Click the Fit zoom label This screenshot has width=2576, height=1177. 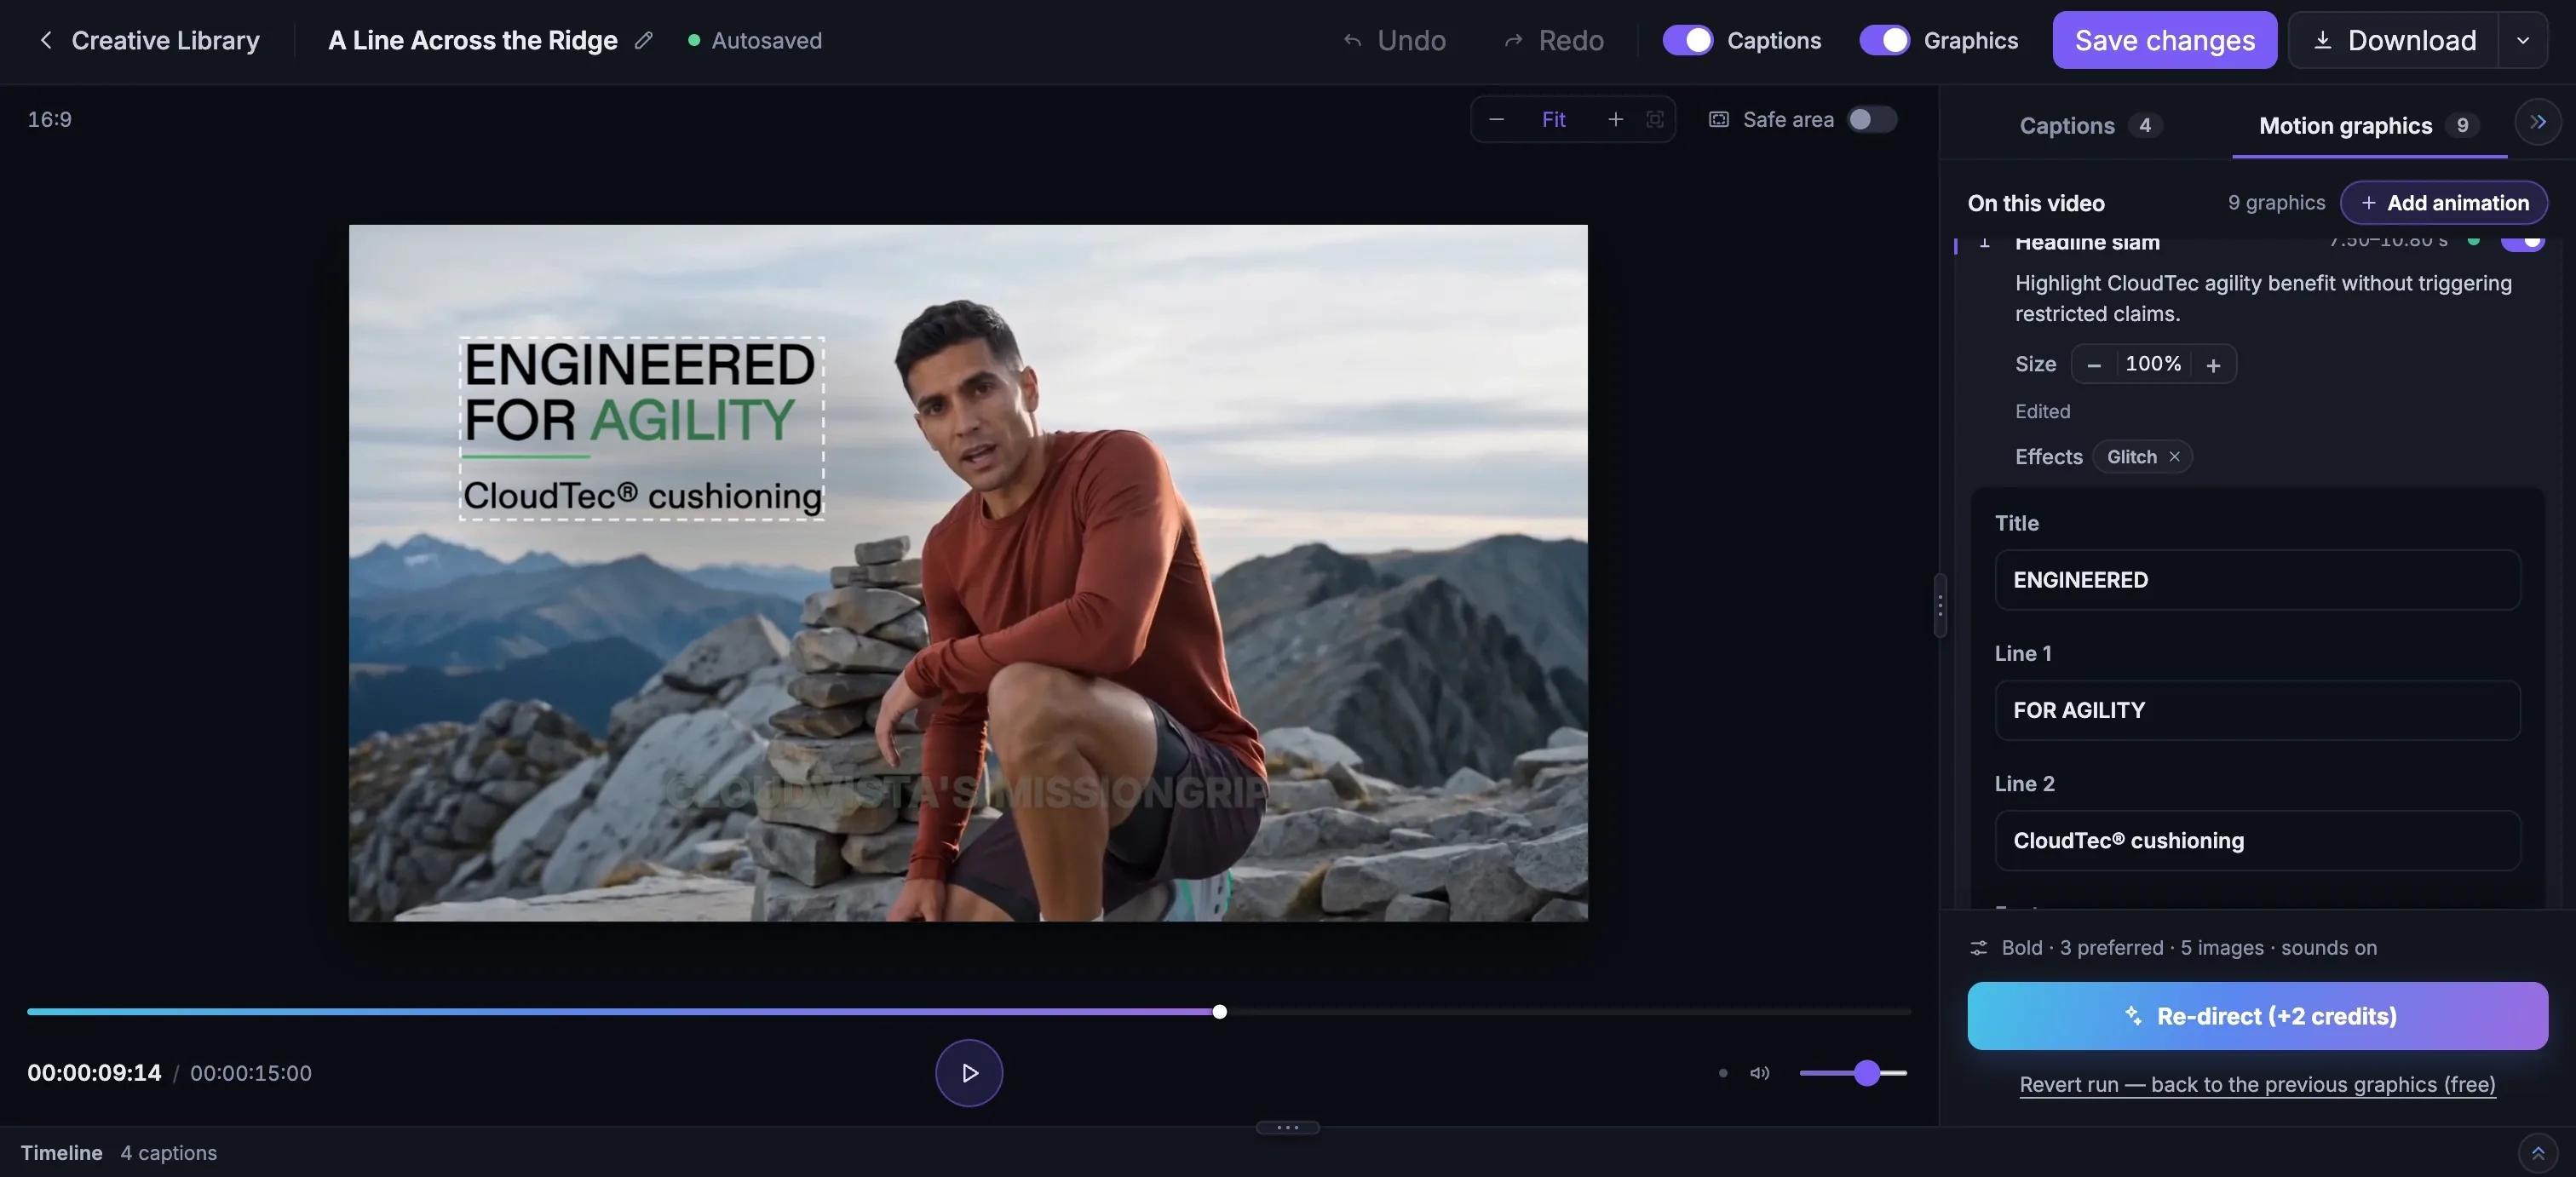coord(1553,119)
